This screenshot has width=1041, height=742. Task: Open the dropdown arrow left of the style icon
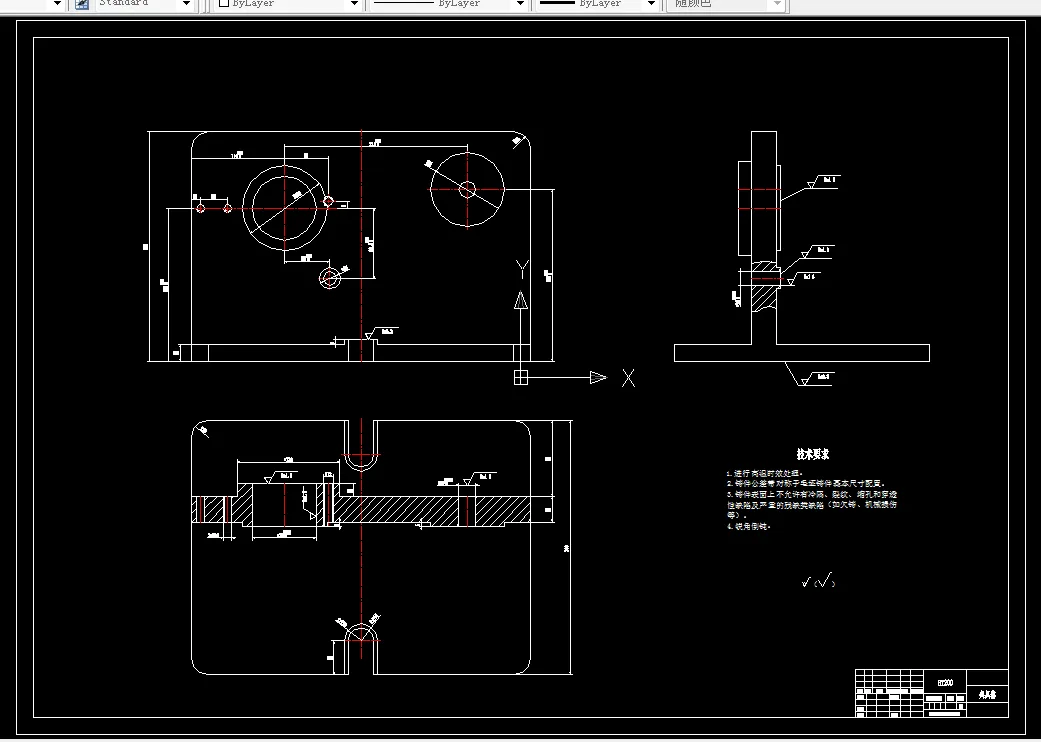pyautogui.click(x=57, y=4)
